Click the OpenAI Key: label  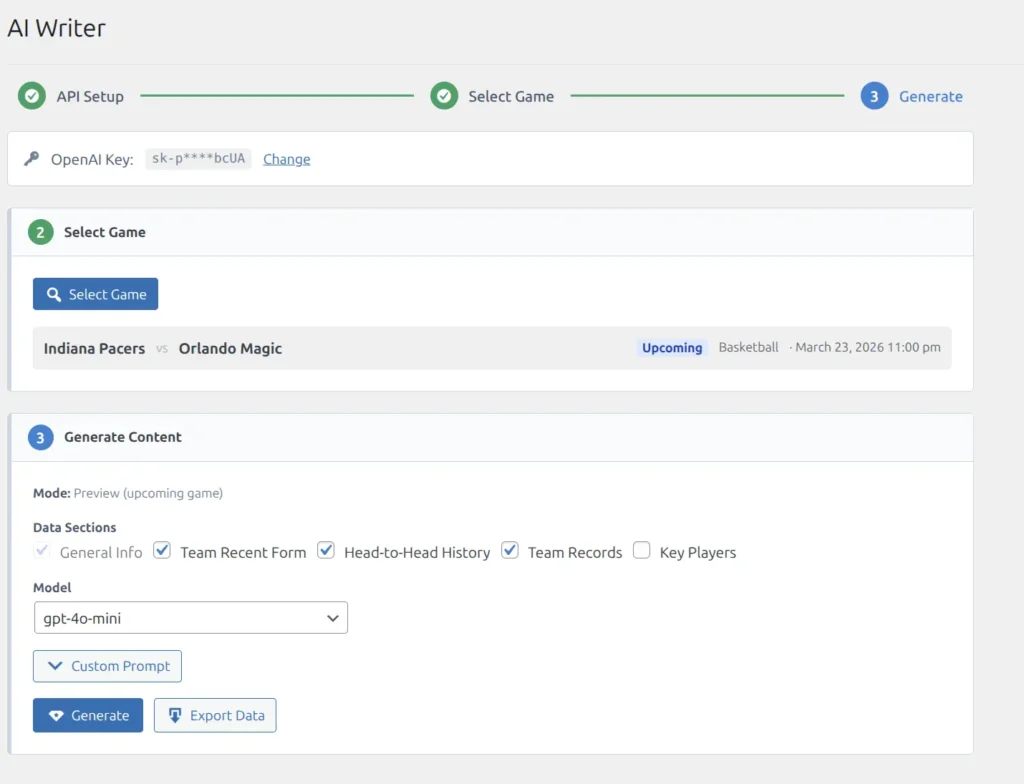[x=92, y=159]
